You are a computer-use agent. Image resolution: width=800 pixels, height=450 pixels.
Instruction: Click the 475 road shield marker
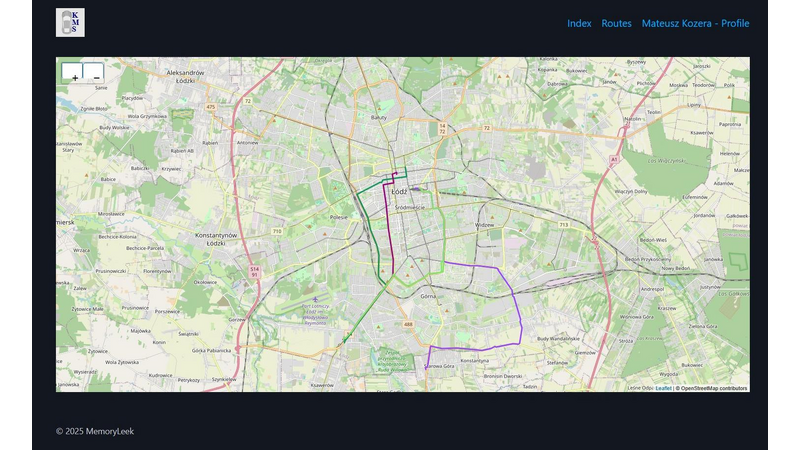pyautogui.click(x=211, y=107)
